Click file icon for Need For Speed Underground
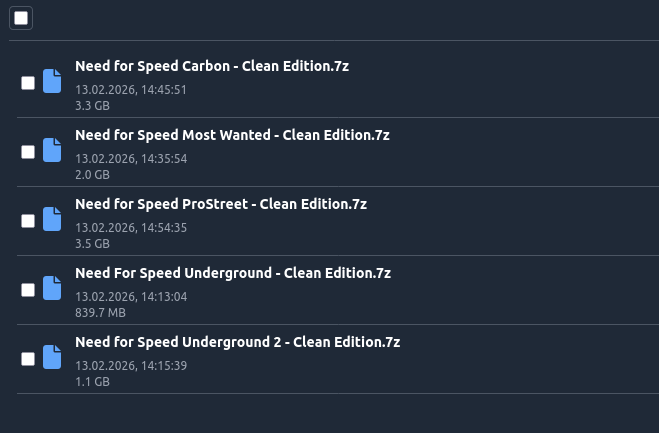The image size is (659, 433). [x=52, y=289]
